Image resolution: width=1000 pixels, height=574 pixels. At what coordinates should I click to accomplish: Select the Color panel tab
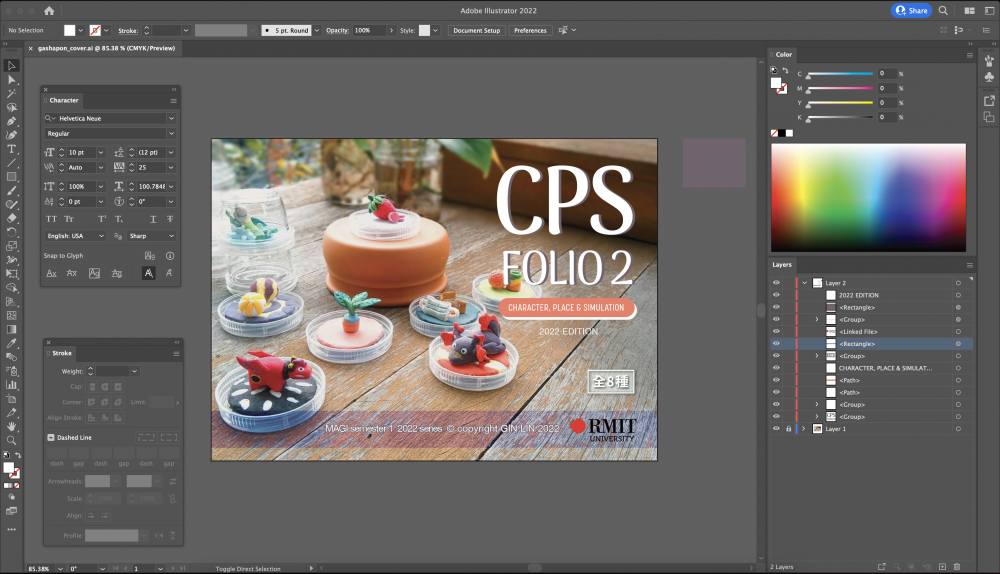pyautogui.click(x=784, y=55)
